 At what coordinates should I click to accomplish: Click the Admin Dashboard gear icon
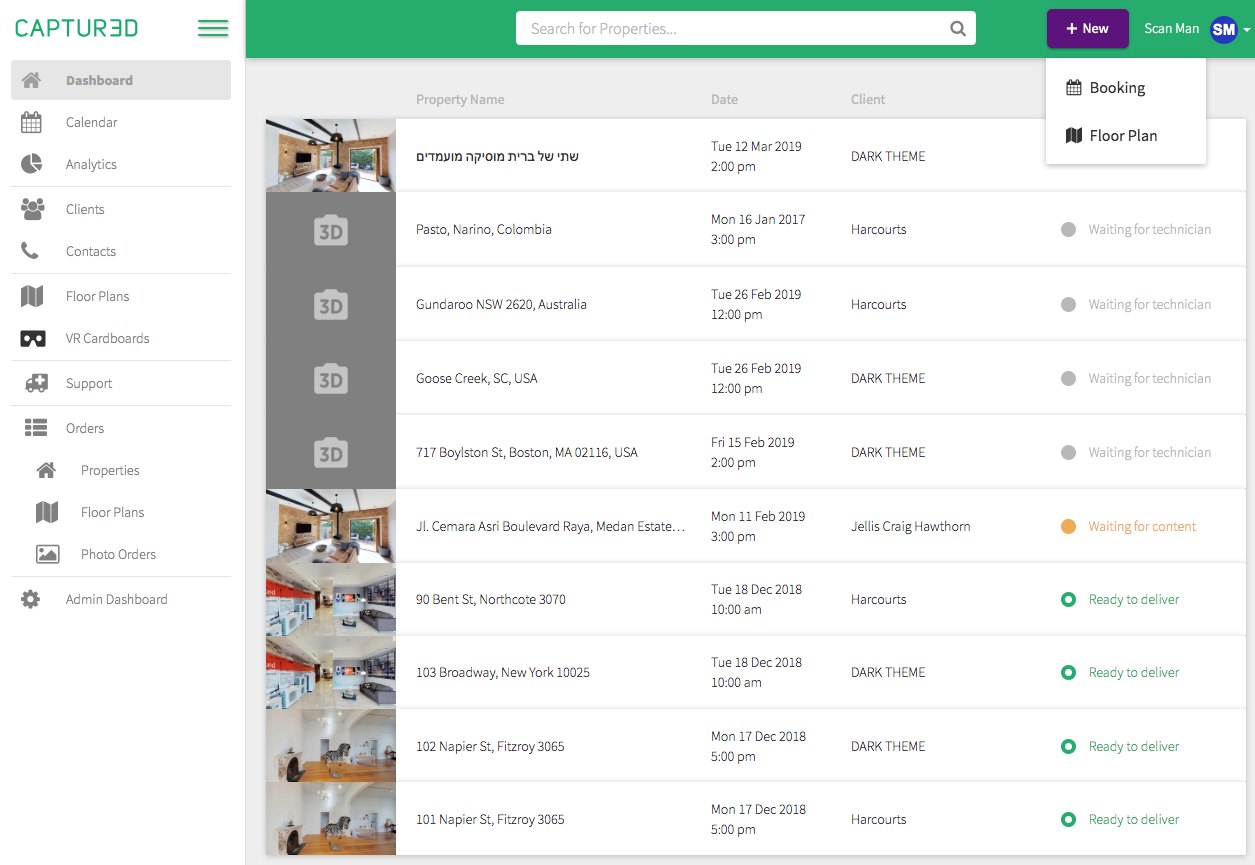(x=31, y=599)
